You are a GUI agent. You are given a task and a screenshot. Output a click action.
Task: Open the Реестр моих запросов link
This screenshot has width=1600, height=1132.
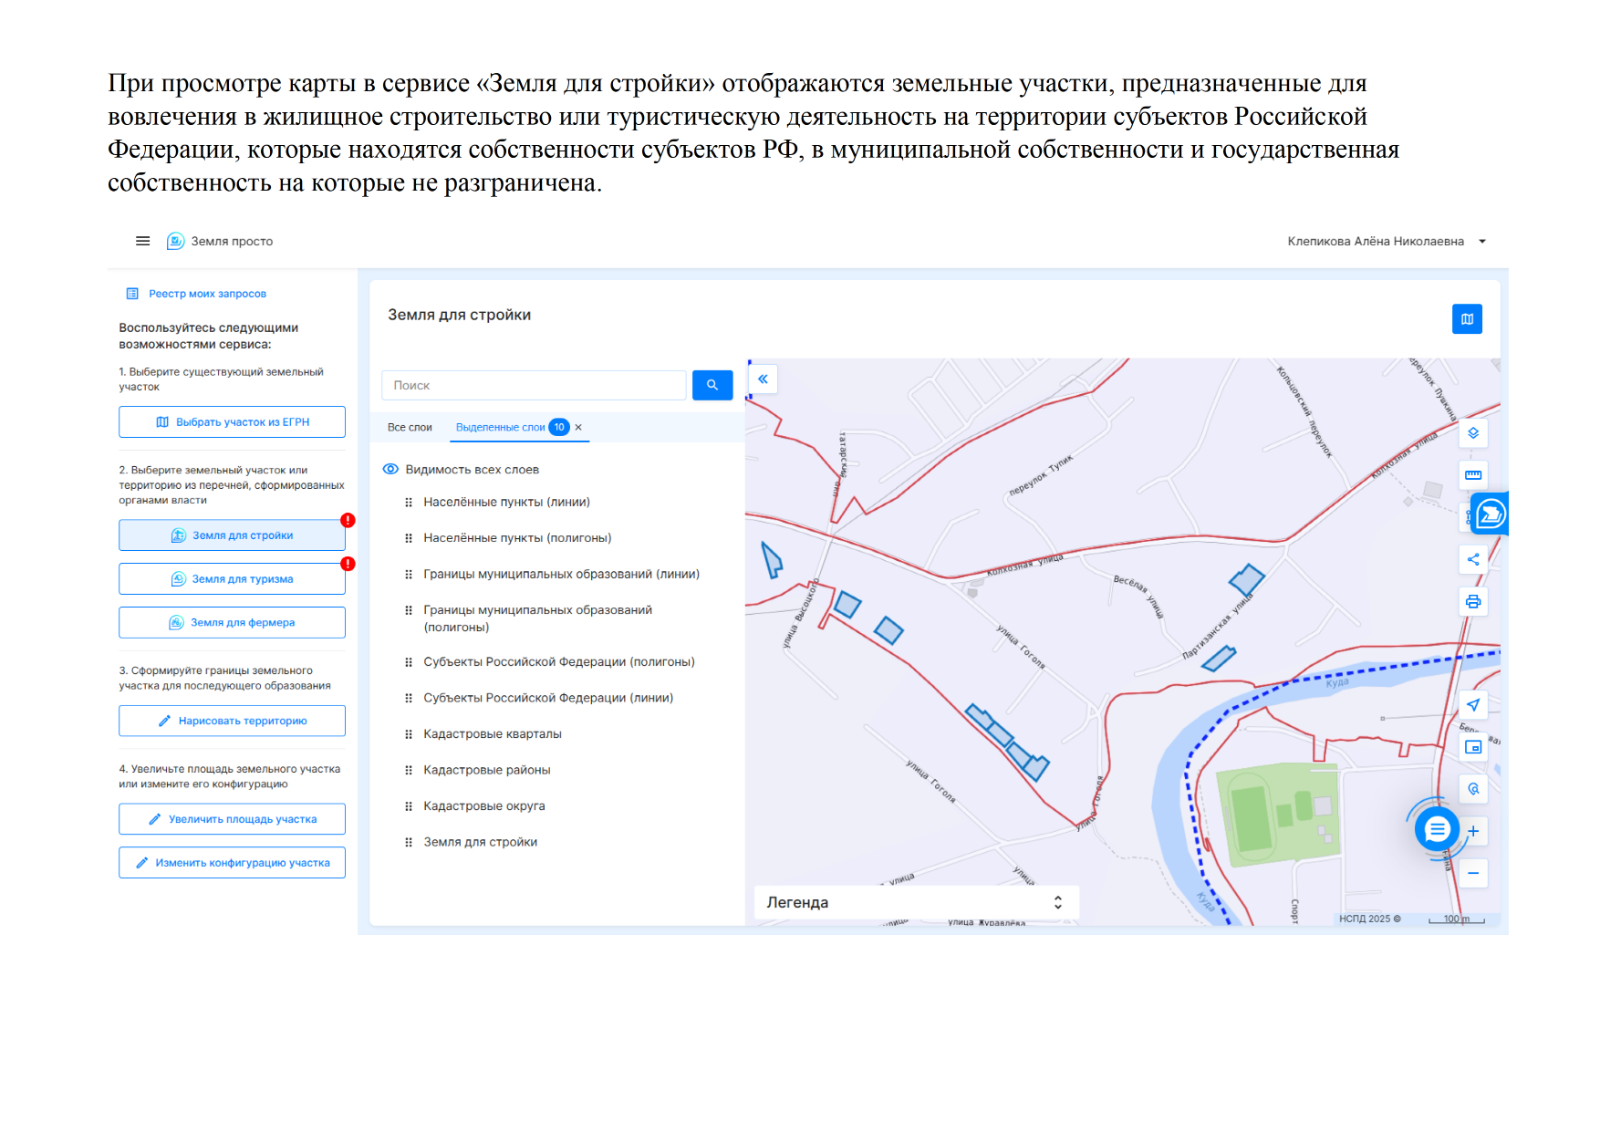pos(207,294)
